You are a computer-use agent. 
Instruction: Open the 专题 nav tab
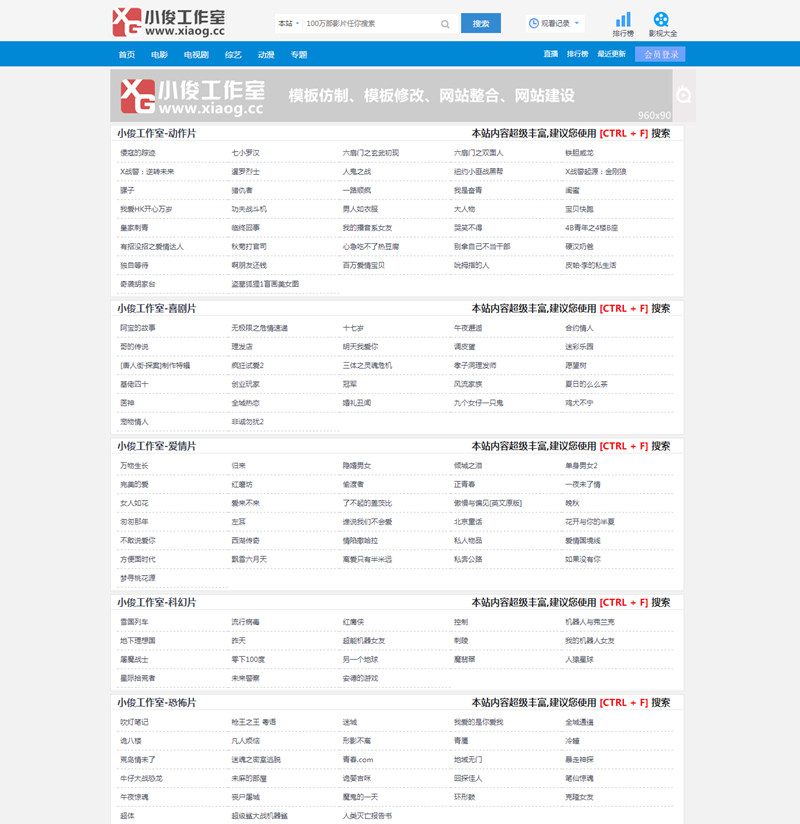pos(299,55)
